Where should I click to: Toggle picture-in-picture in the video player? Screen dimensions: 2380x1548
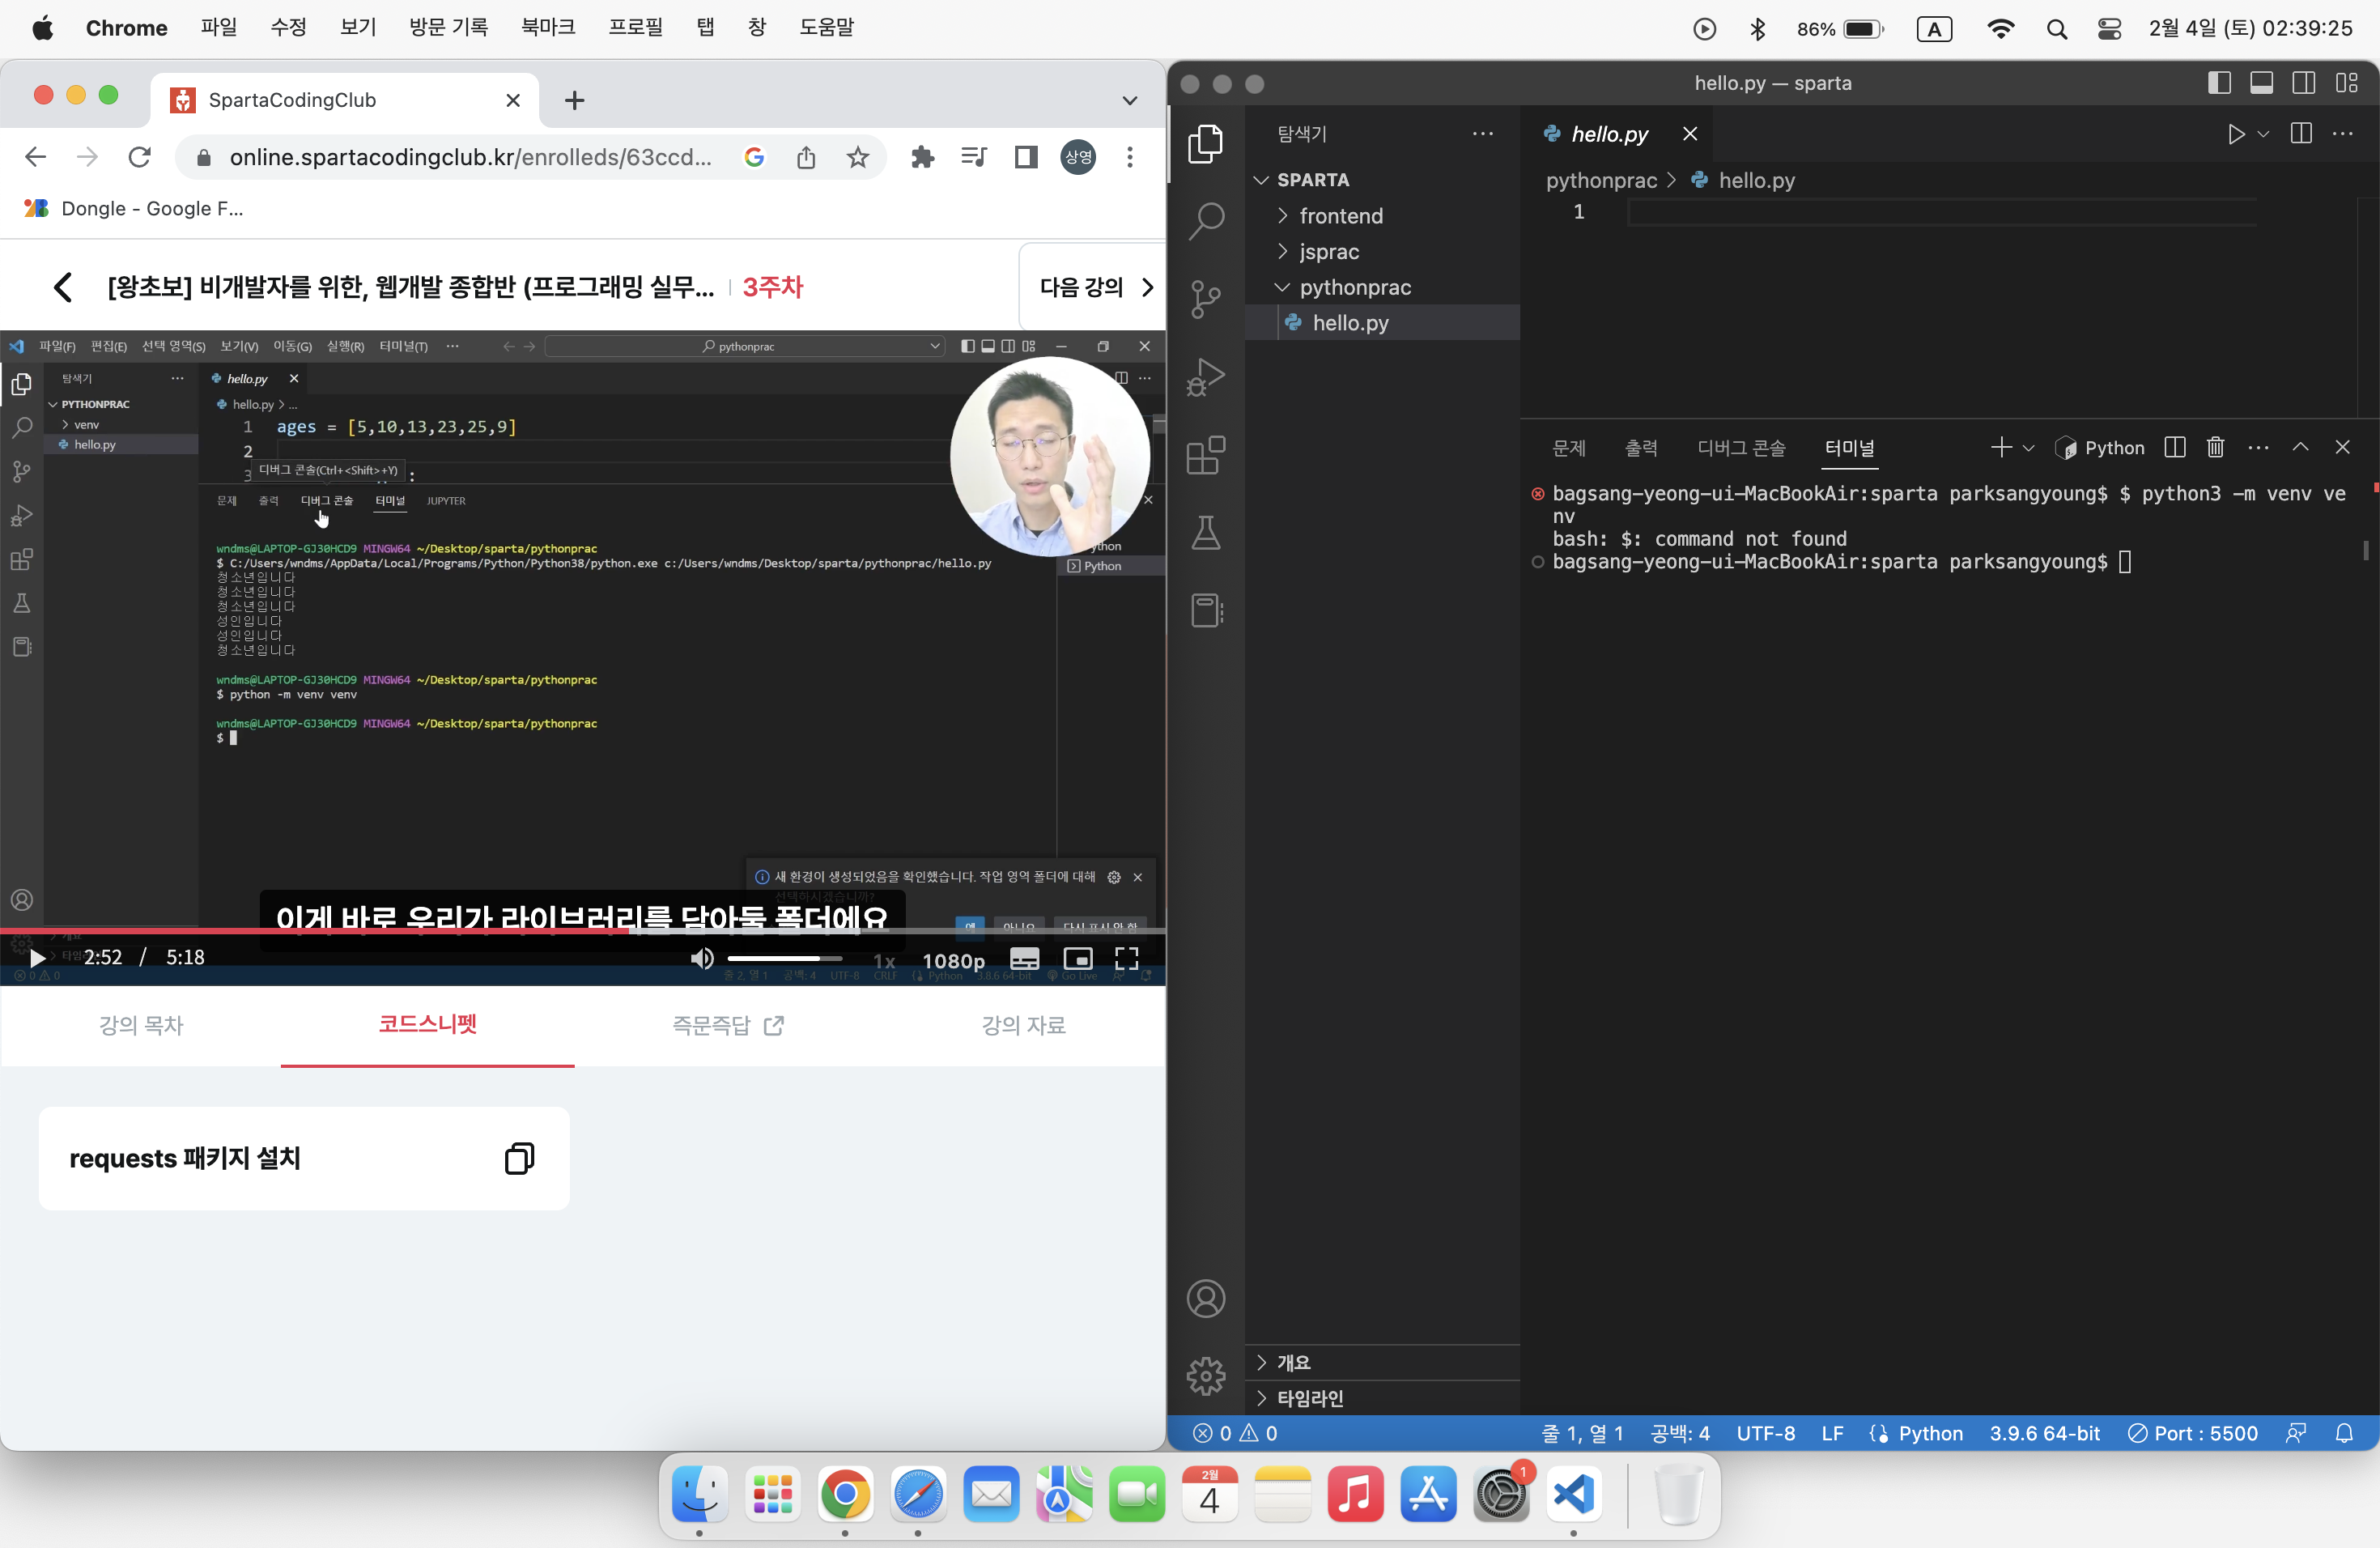point(1077,958)
